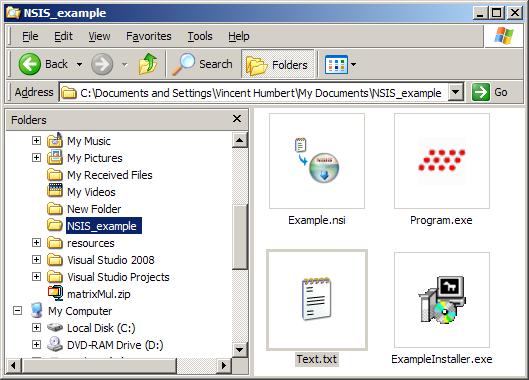Click the folder icon in address bar
529x380 pixels.
69,92
